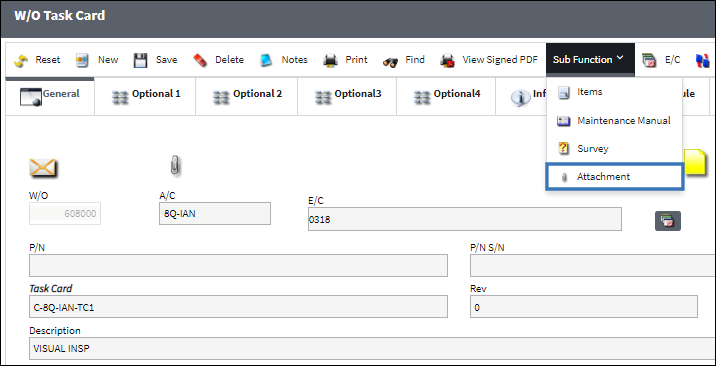Viewport: 716px width, 366px height.
Task: Click the P/N S/N input field
Action: pyautogui.click(x=593, y=266)
